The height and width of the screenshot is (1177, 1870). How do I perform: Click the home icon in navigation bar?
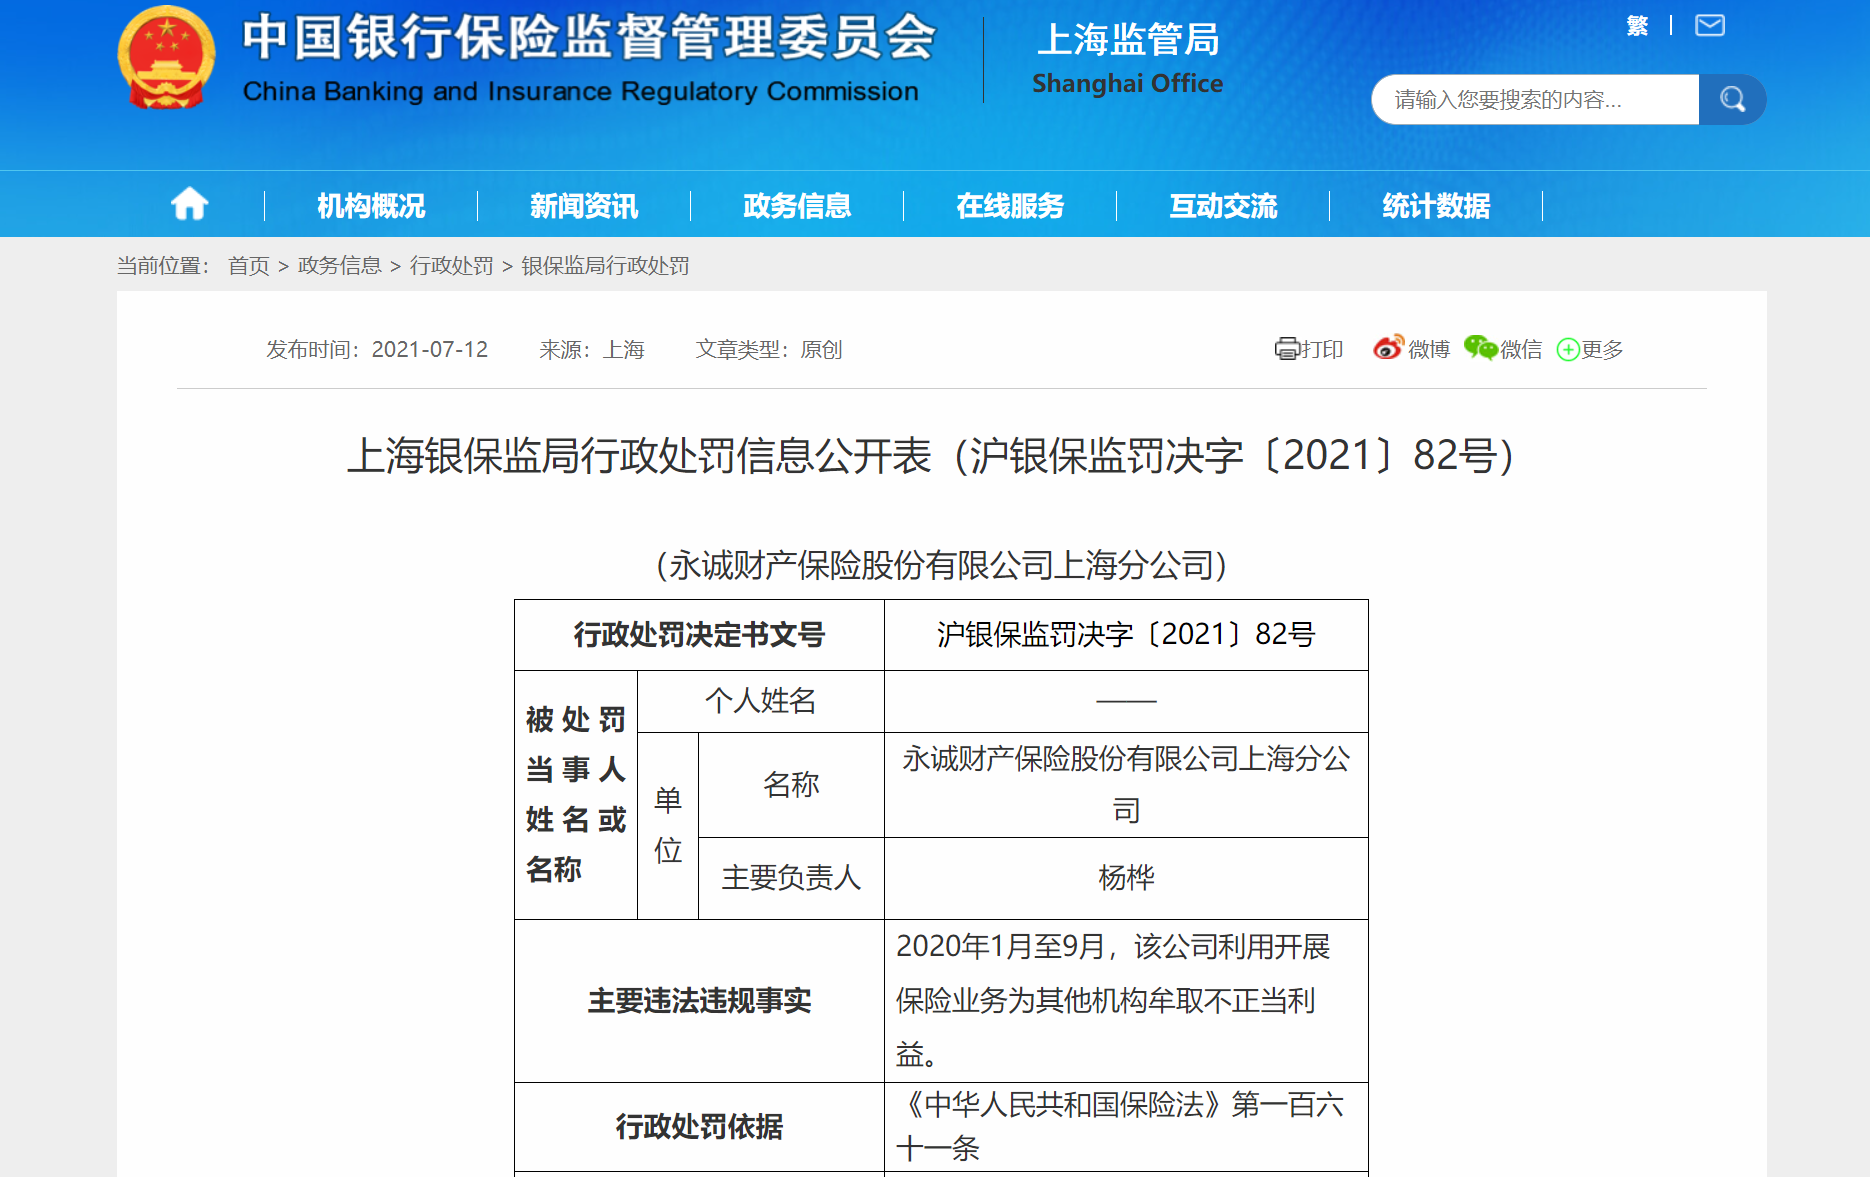pos(189,205)
